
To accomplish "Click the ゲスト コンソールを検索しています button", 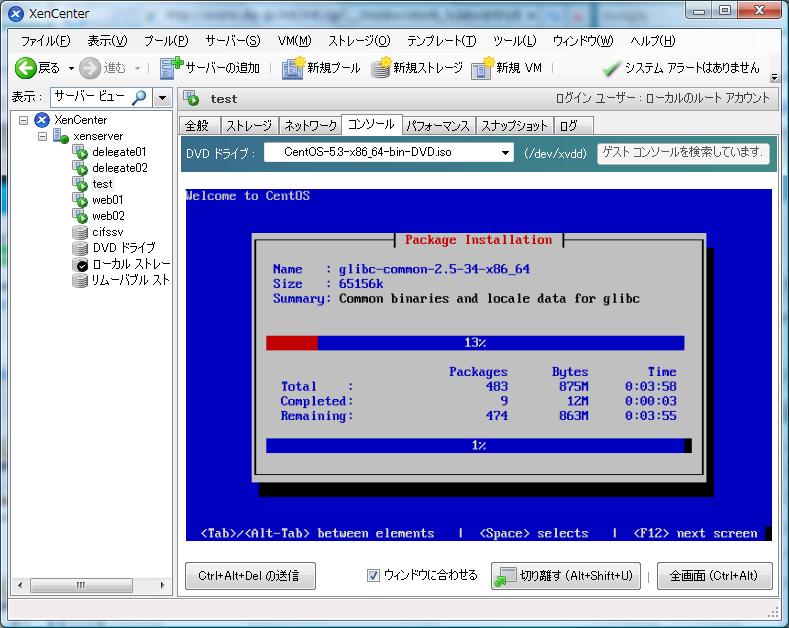I will [683, 153].
